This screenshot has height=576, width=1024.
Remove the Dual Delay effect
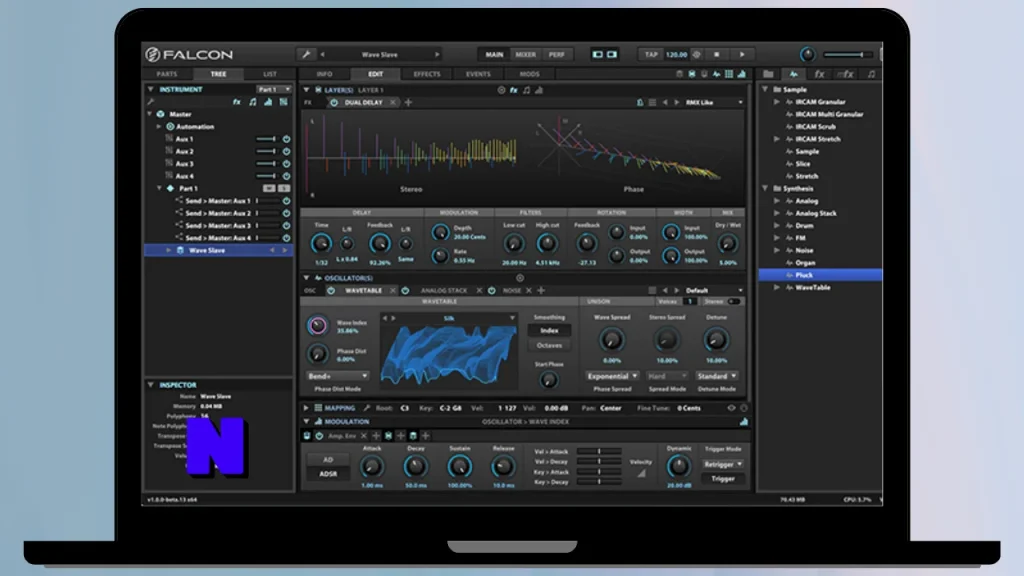click(x=392, y=103)
